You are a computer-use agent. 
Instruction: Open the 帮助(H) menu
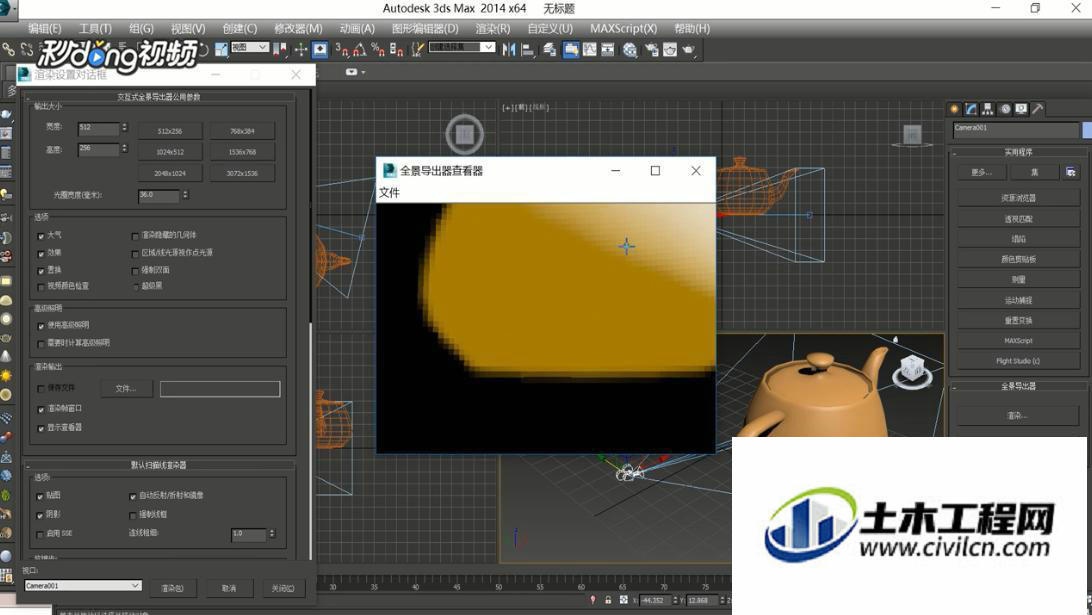click(692, 29)
